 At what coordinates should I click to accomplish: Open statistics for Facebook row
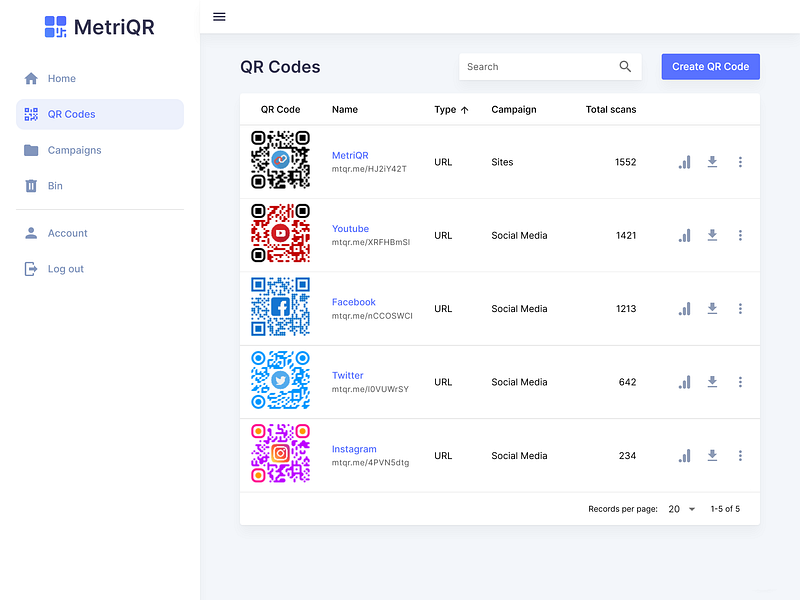[685, 309]
